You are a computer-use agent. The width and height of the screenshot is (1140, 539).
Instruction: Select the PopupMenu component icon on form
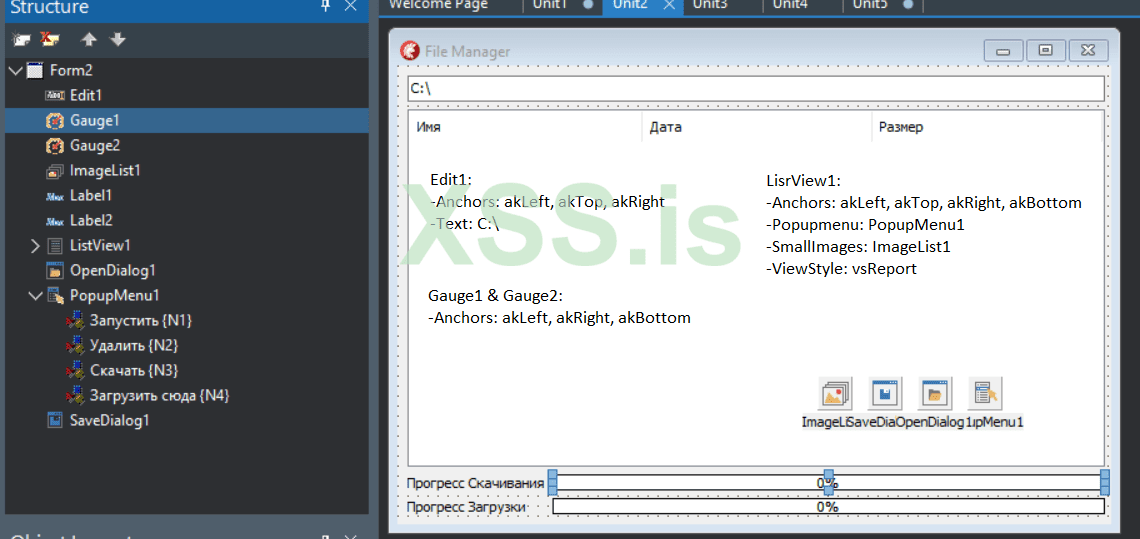(985, 394)
